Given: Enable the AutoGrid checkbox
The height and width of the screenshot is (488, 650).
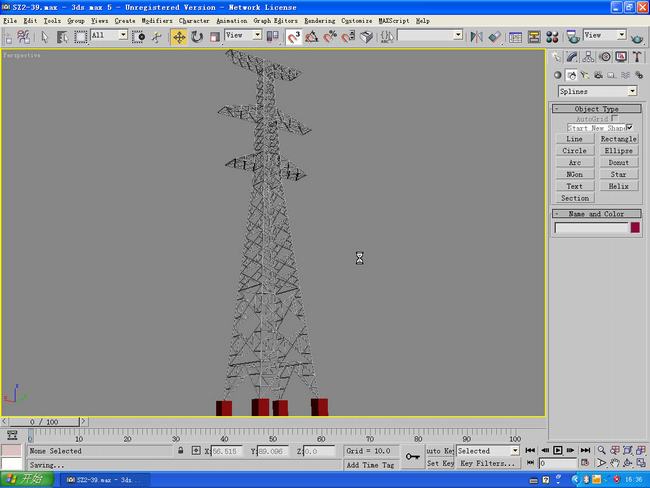Looking at the screenshot, I should (615, 119).
